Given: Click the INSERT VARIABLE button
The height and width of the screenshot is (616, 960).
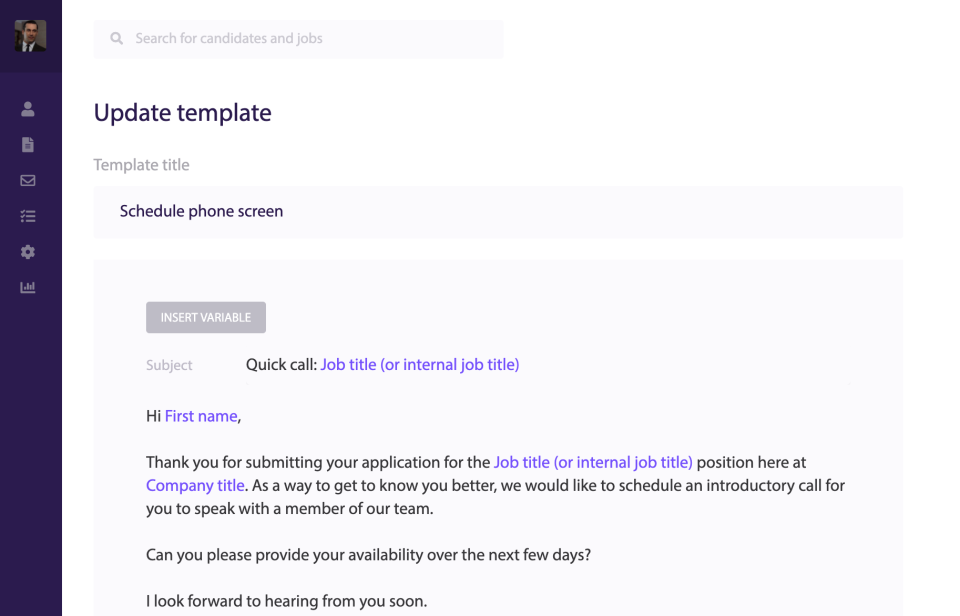Looking at the screenshot, I should pos(205,317).
